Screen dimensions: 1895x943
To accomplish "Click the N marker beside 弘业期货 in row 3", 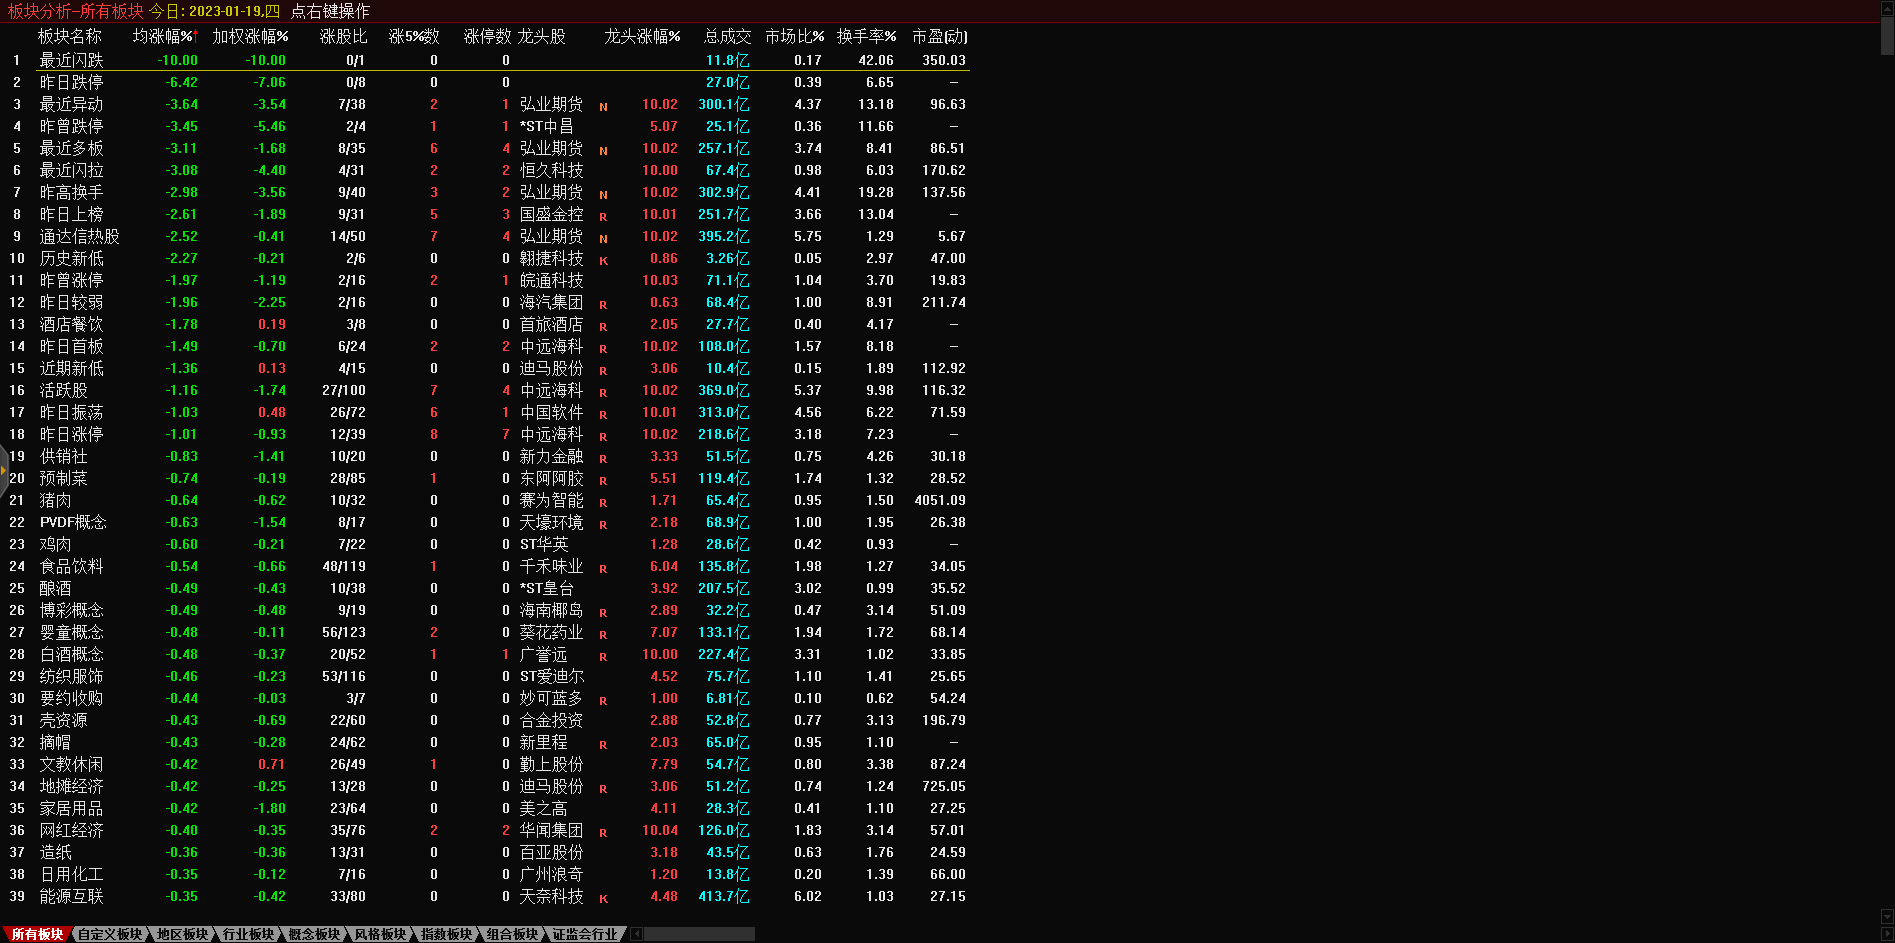I will [x=603, y=107].
